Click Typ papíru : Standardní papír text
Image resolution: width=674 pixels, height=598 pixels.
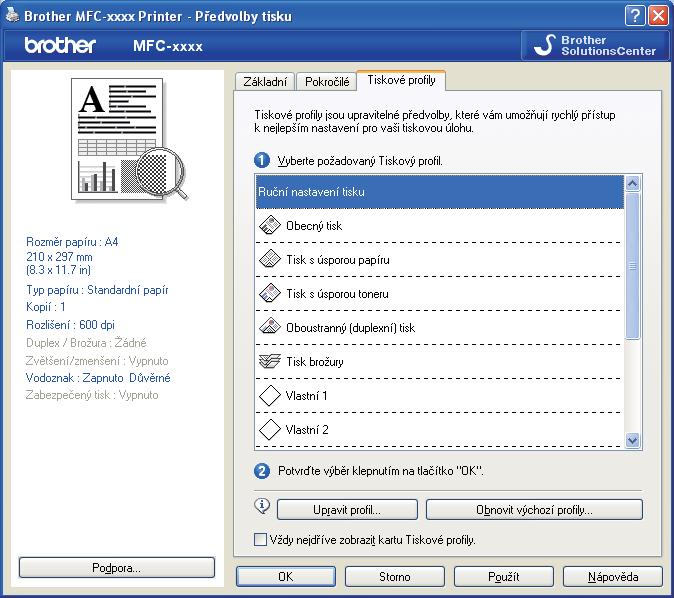pyautogui.click(x=97, y=290)
